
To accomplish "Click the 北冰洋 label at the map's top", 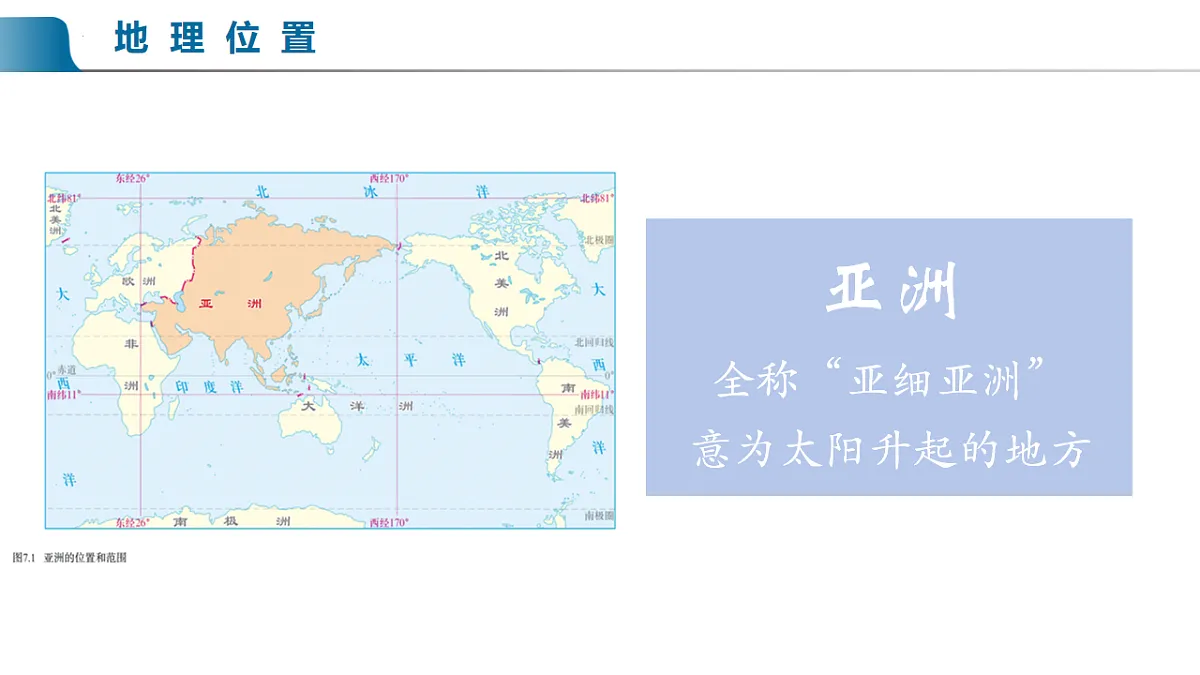I will pyautogui.click(x=372, y=190).
